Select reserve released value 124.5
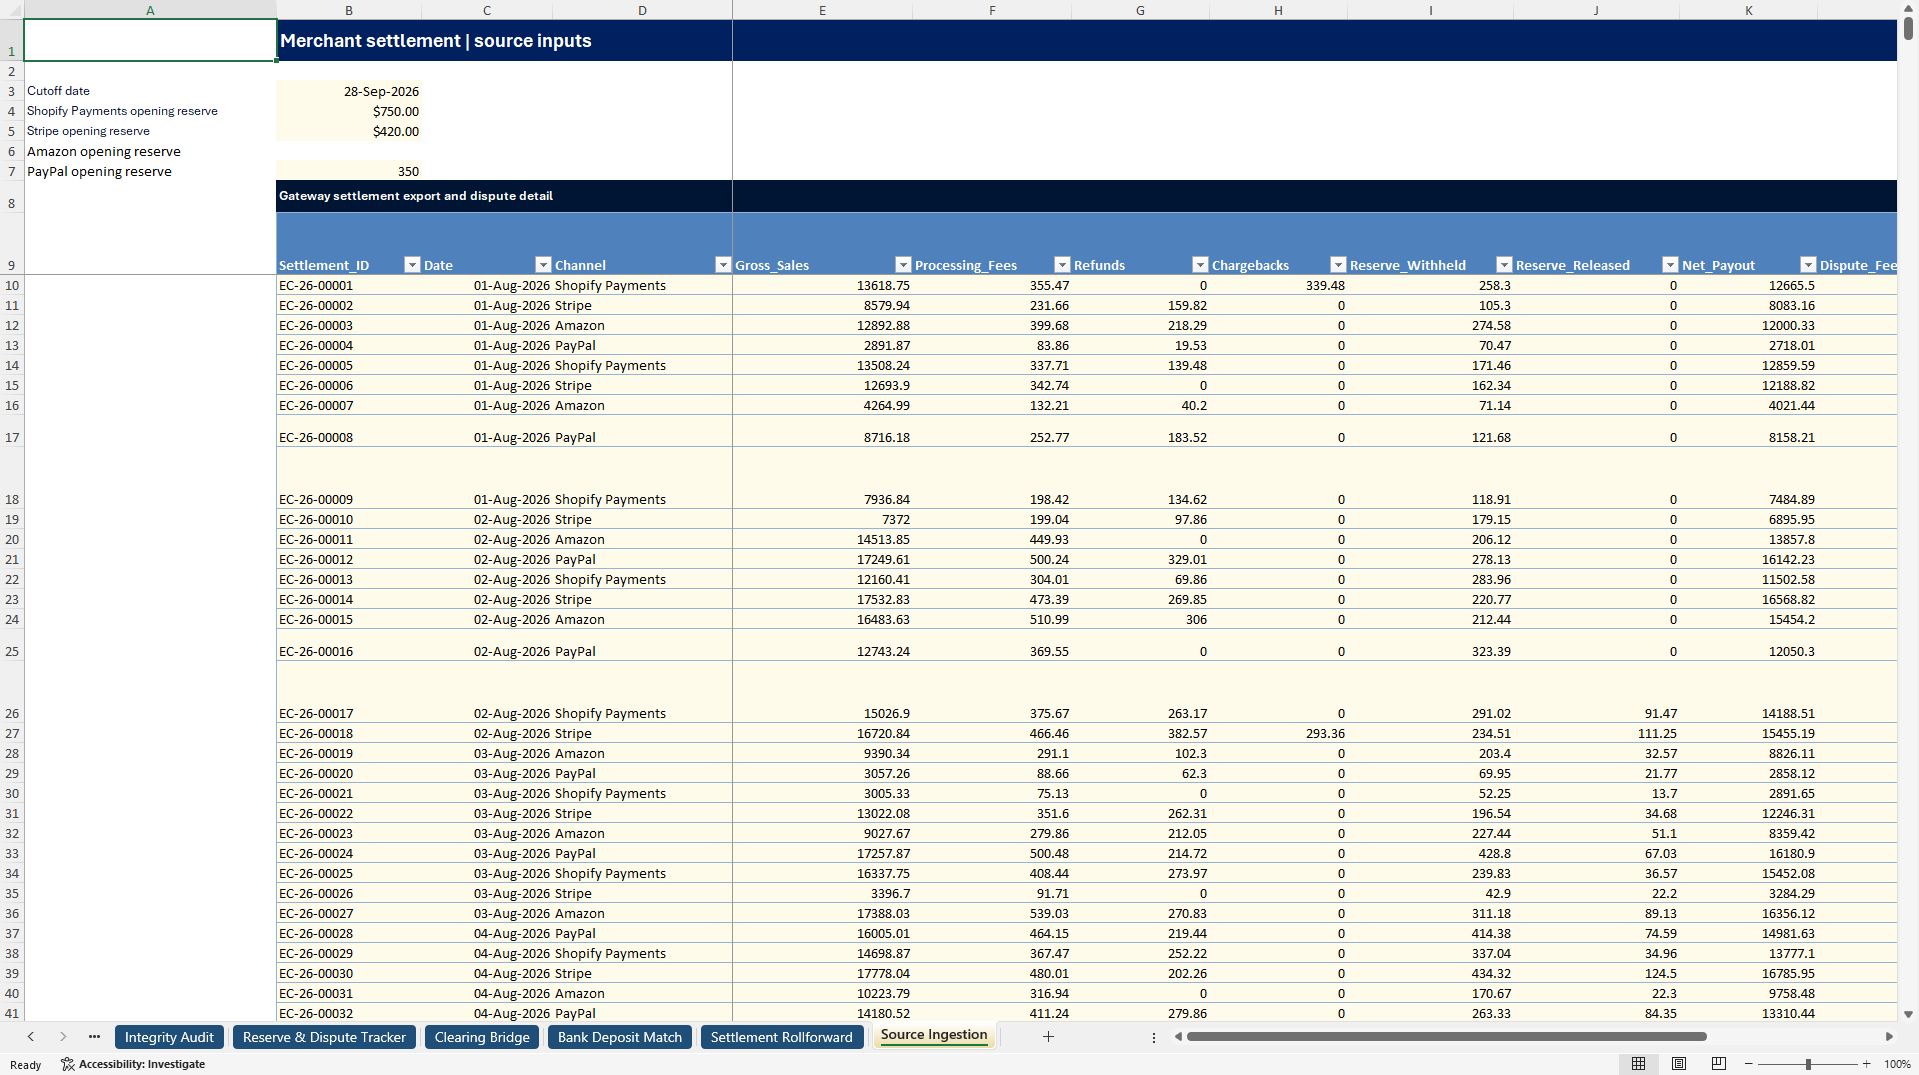The height and width of the screenshot is (1075, 1919). [x=1596, y=973]
